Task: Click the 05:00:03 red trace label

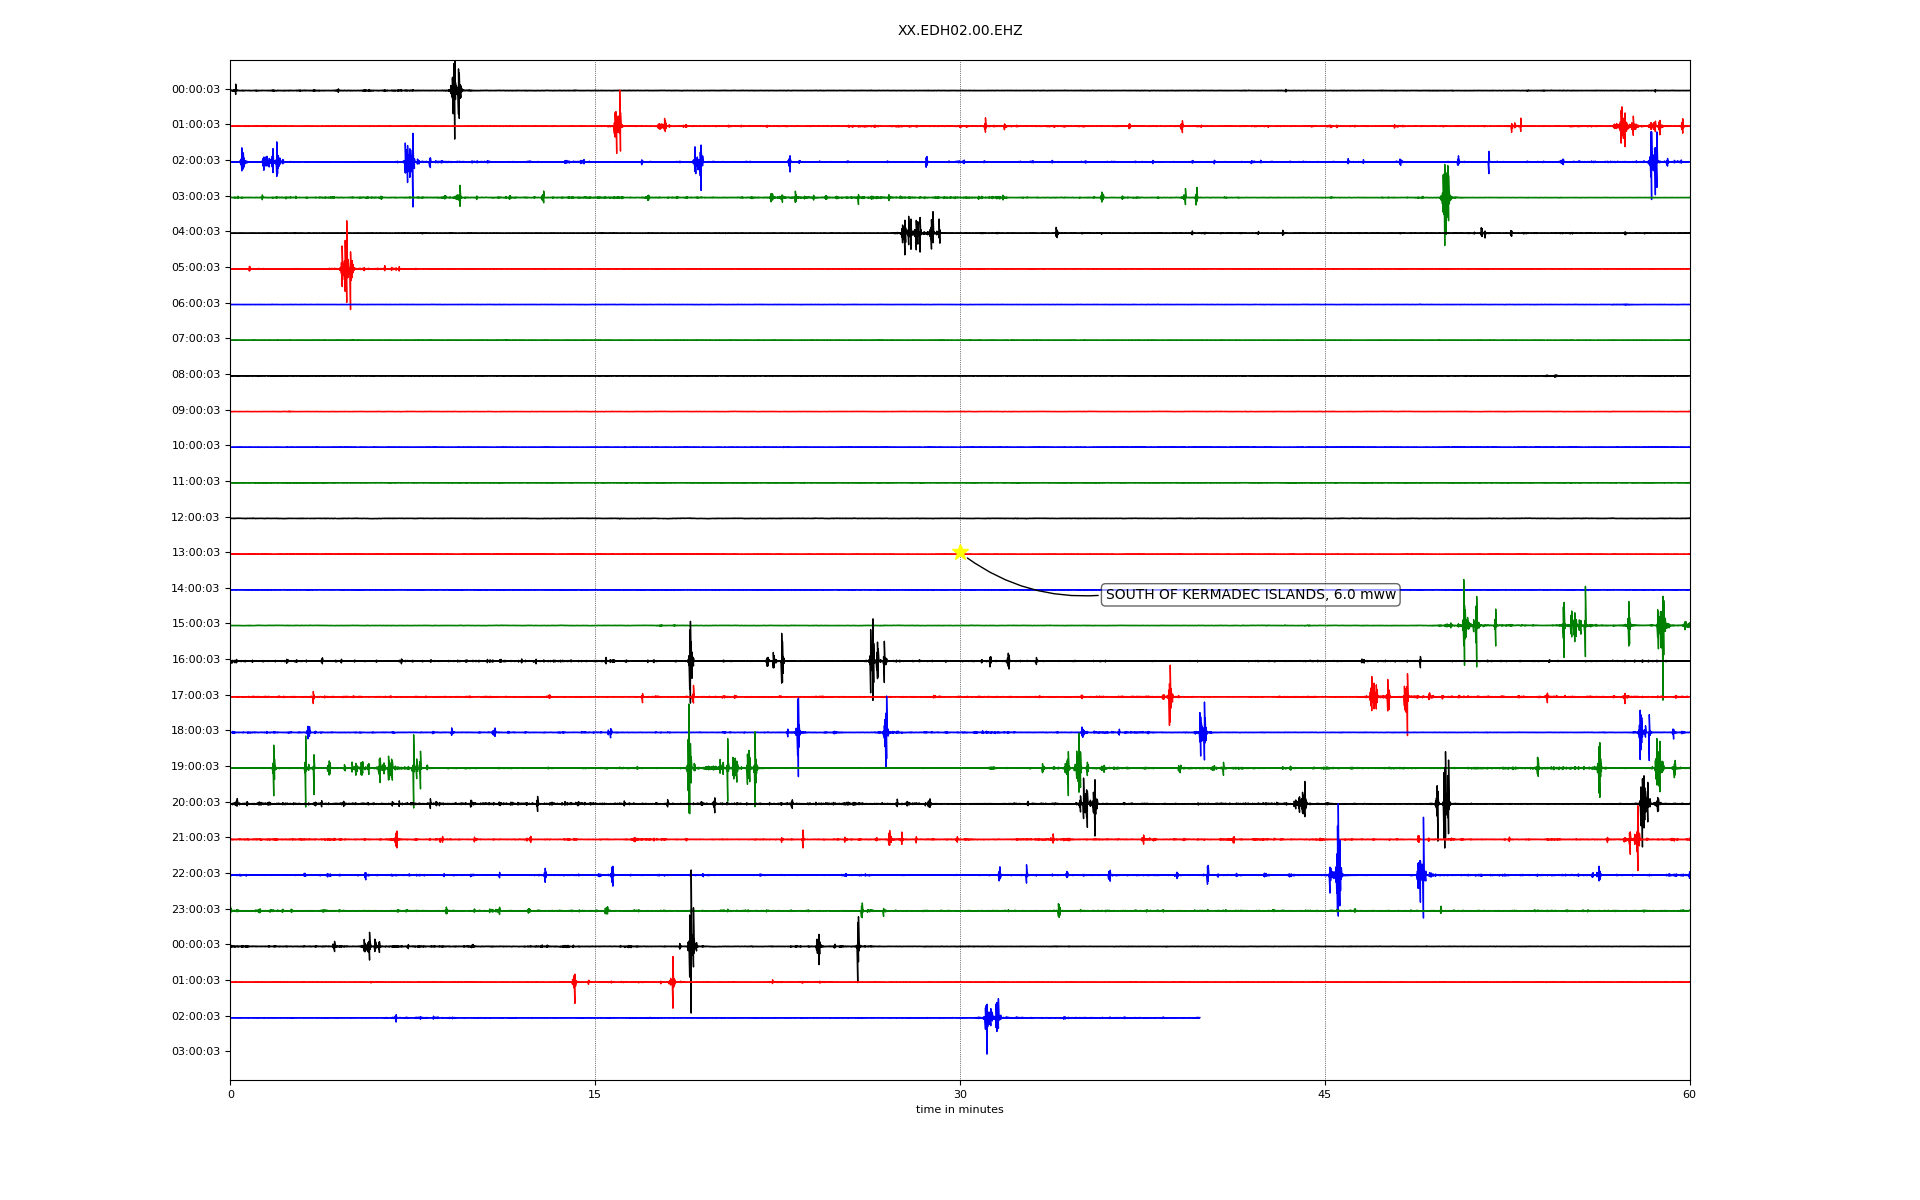Action: click(x=195, y=268)
